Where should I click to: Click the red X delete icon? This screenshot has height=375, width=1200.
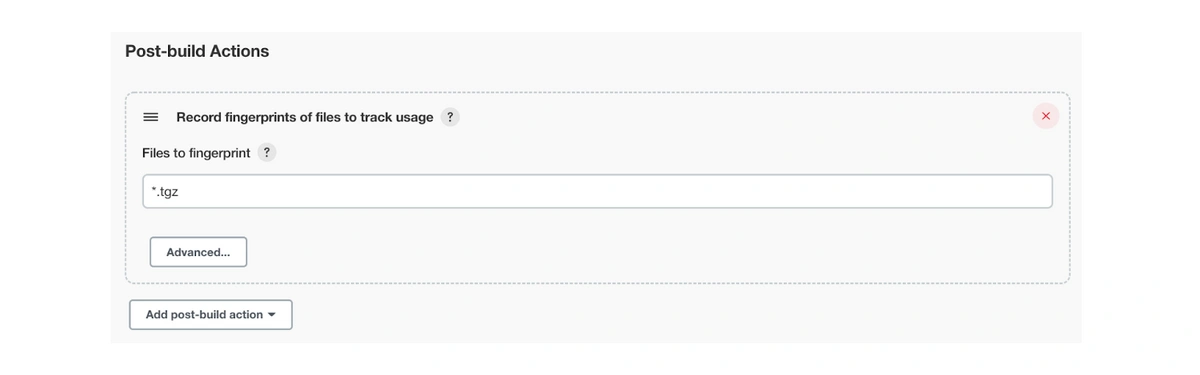pos(1046,116)
